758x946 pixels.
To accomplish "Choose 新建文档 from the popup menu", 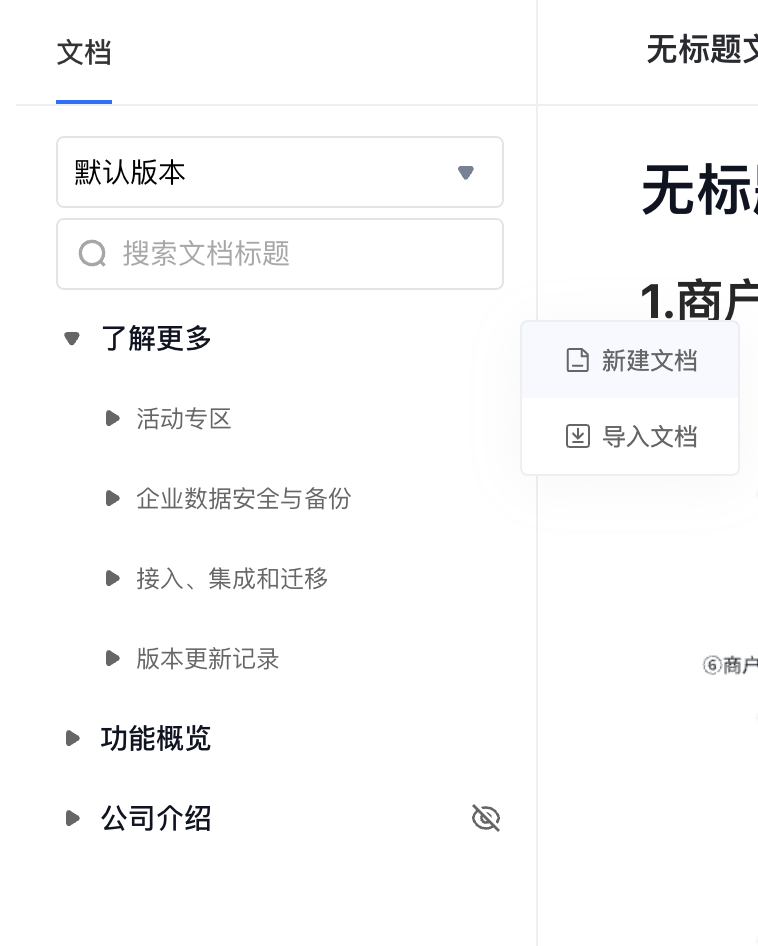I will (x=630, y=360).
